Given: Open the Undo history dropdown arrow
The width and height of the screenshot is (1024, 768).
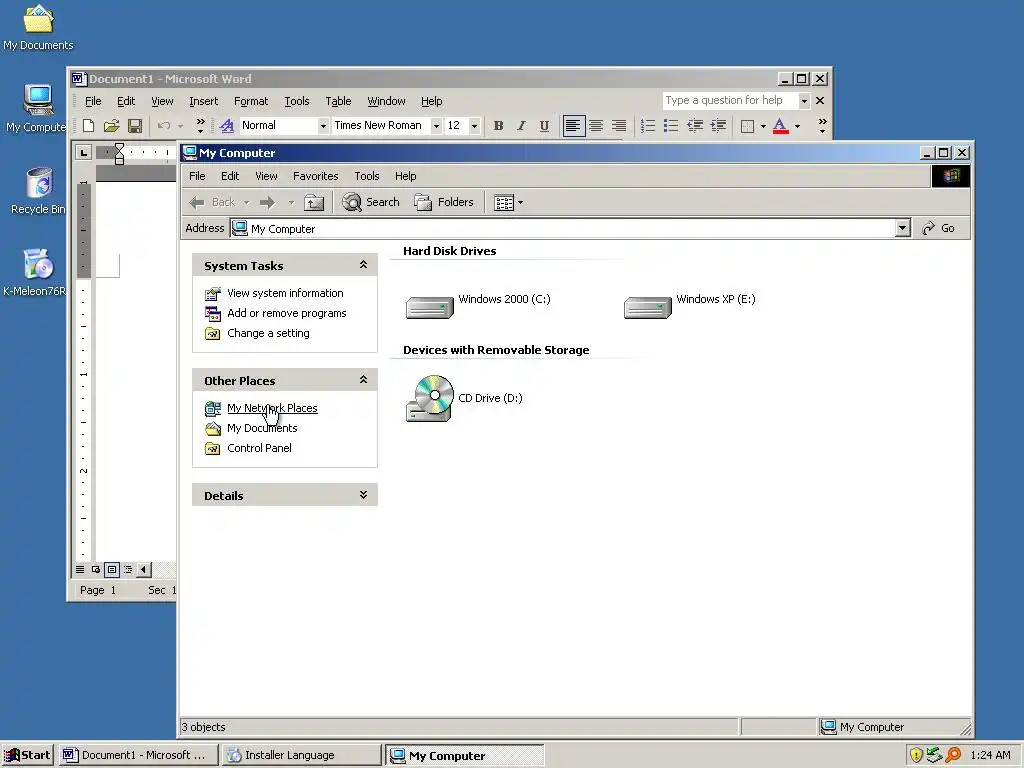Looking at the screenshot, I should click(181, 126).
